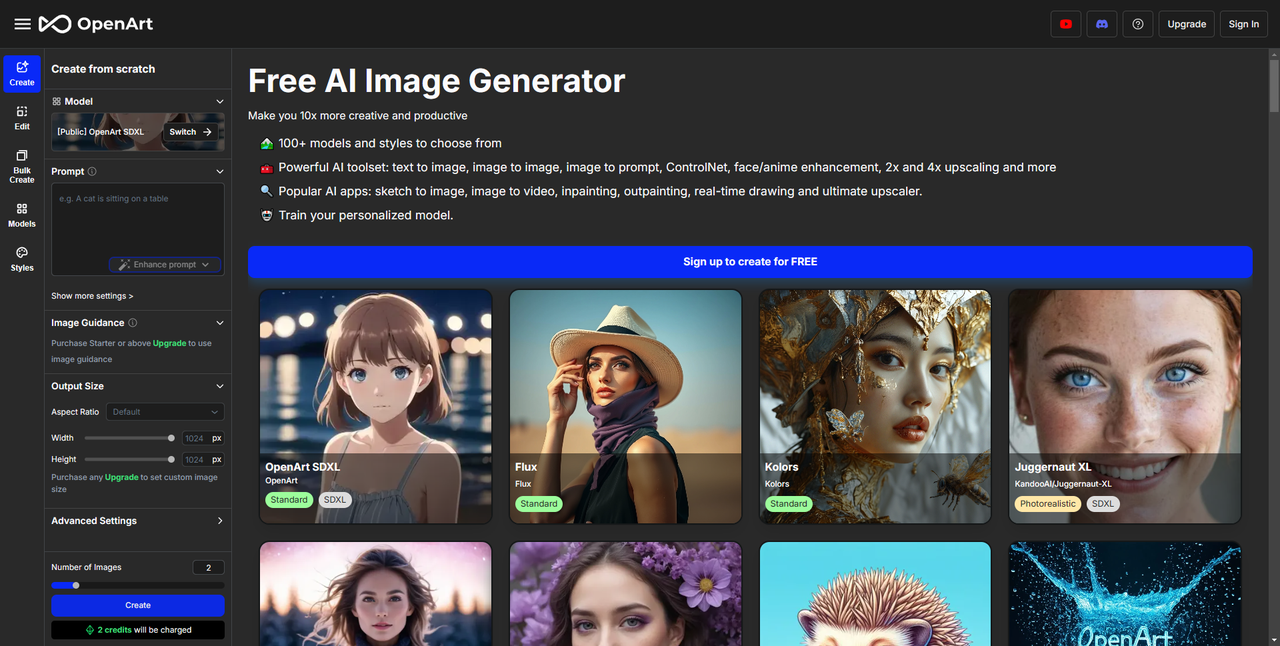The height and width of the screenshot is (646, 1280).
Task: Click the Number of Images value box
Action: (x=208, y=568)
